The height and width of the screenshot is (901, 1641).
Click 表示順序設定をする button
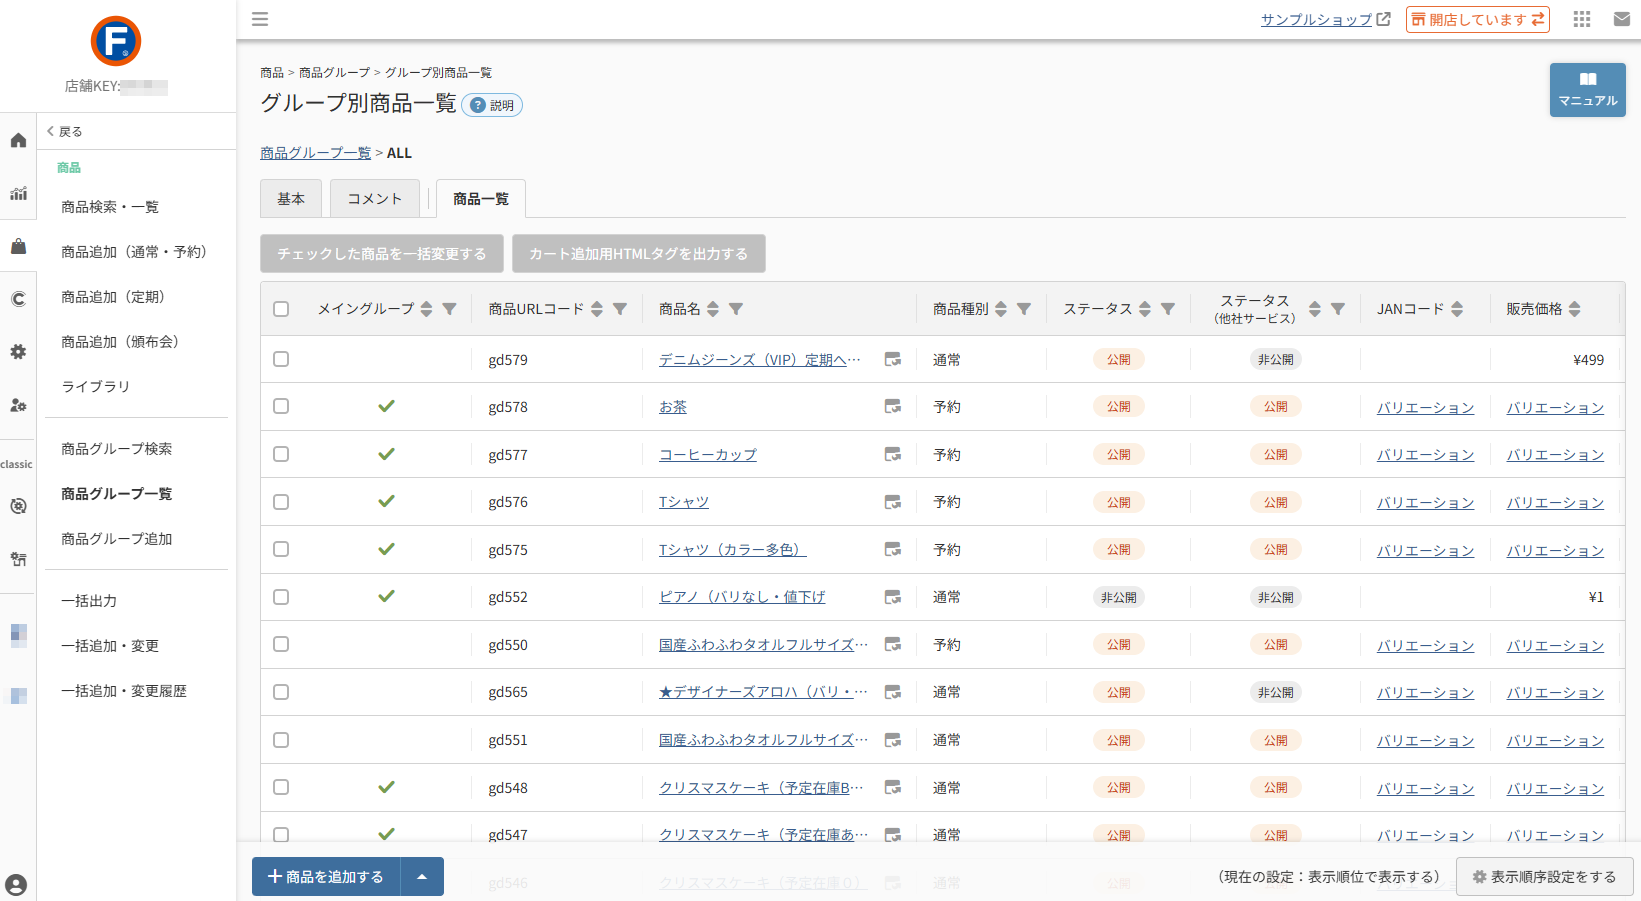[x=1545, y=877]
